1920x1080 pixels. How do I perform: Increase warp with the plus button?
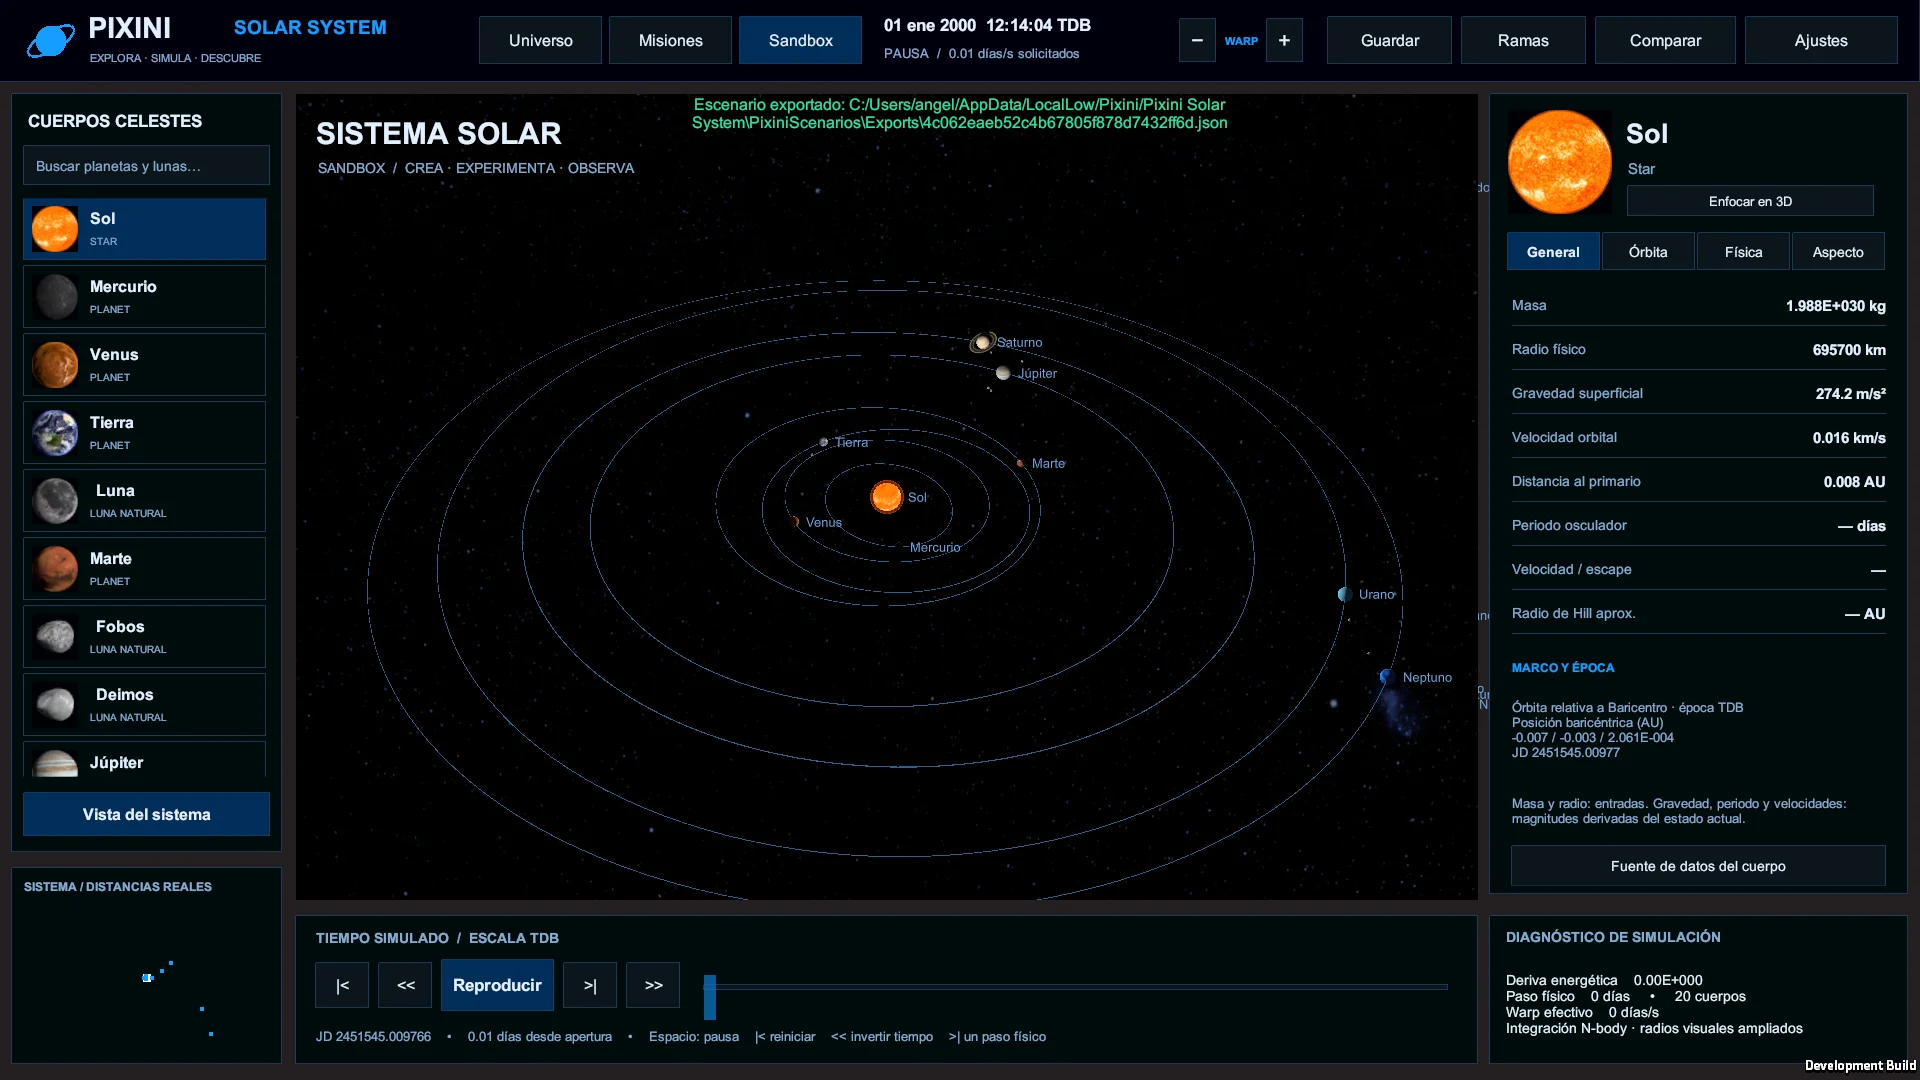click(1284, 40)
